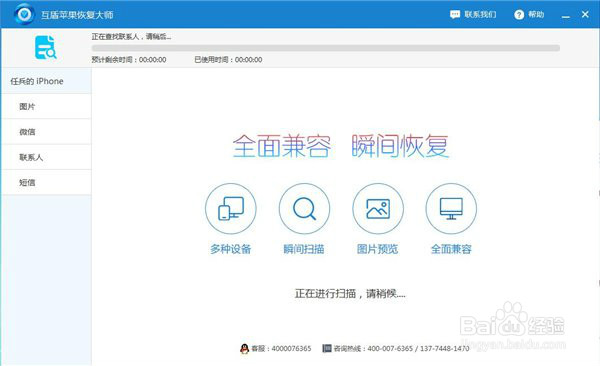This screenshot has height=366, width=600.
Task: Click the scan progress bar
Action: tap(326, 48)
